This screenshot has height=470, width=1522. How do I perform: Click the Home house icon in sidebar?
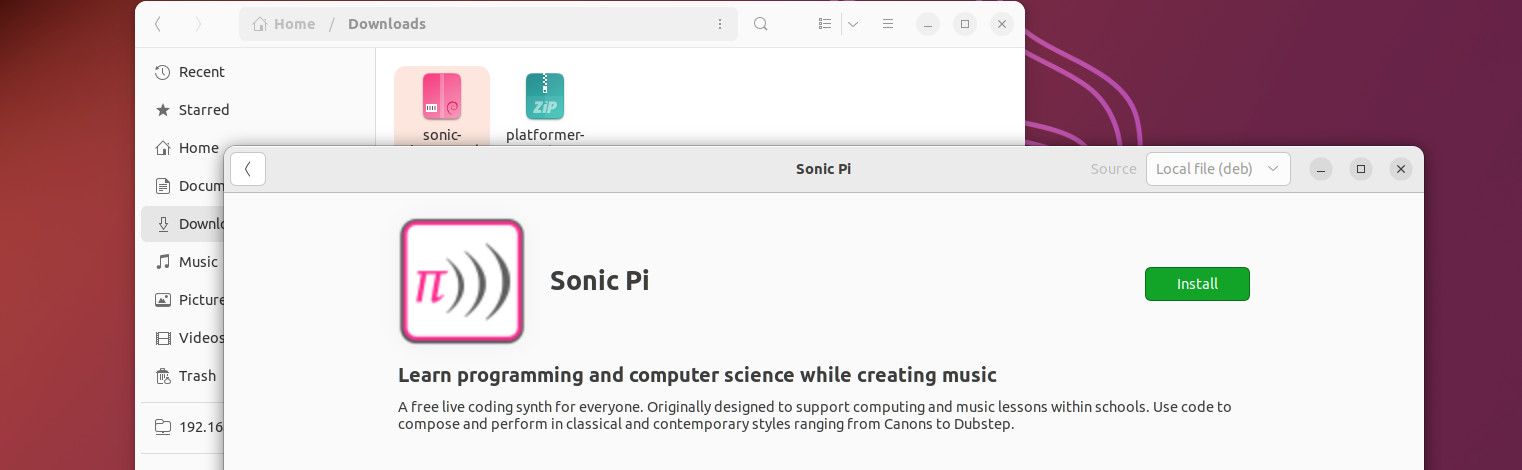tap(162, 148)
